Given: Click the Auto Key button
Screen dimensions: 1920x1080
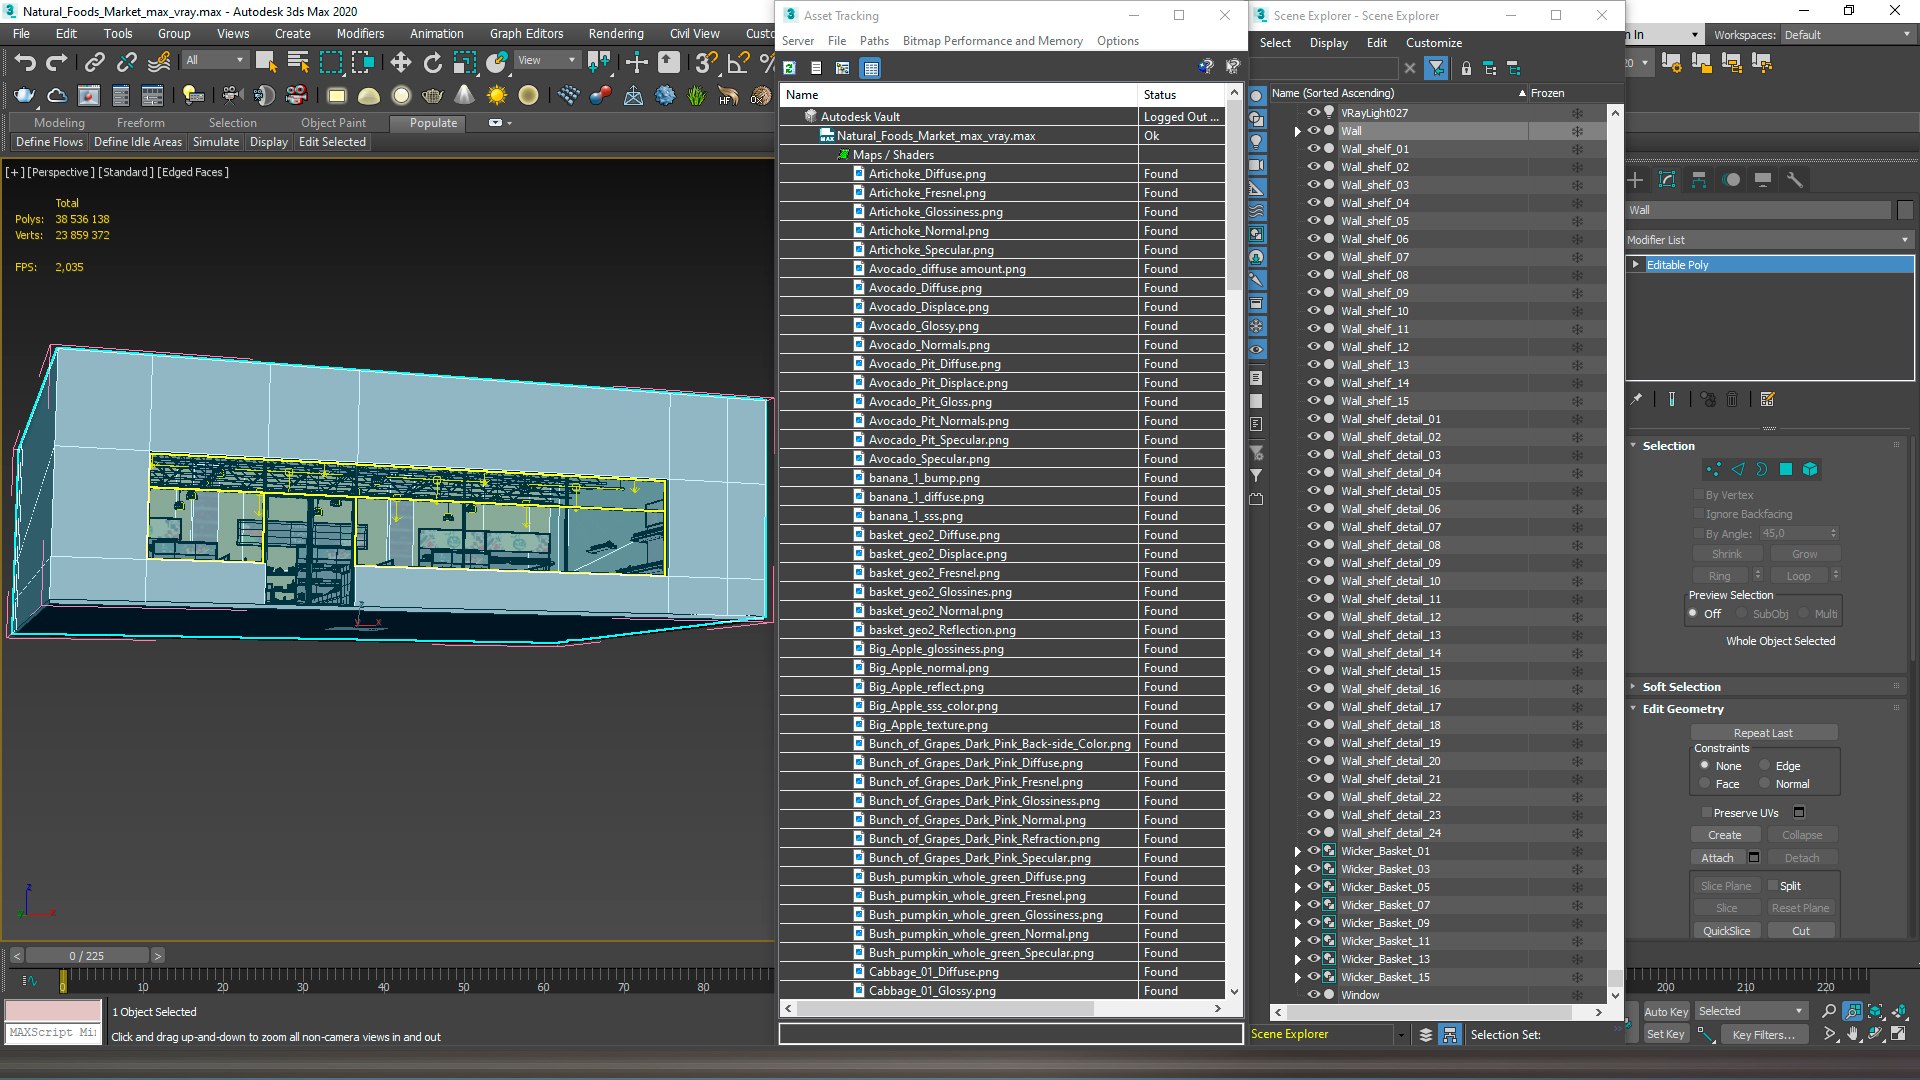Looking at the screenshot, I should 1665,1012.
